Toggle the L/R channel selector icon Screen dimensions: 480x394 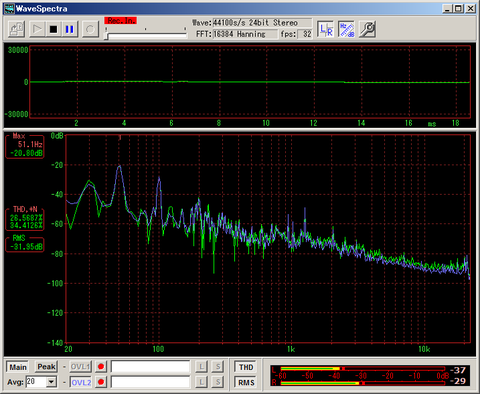click(325, 29)
